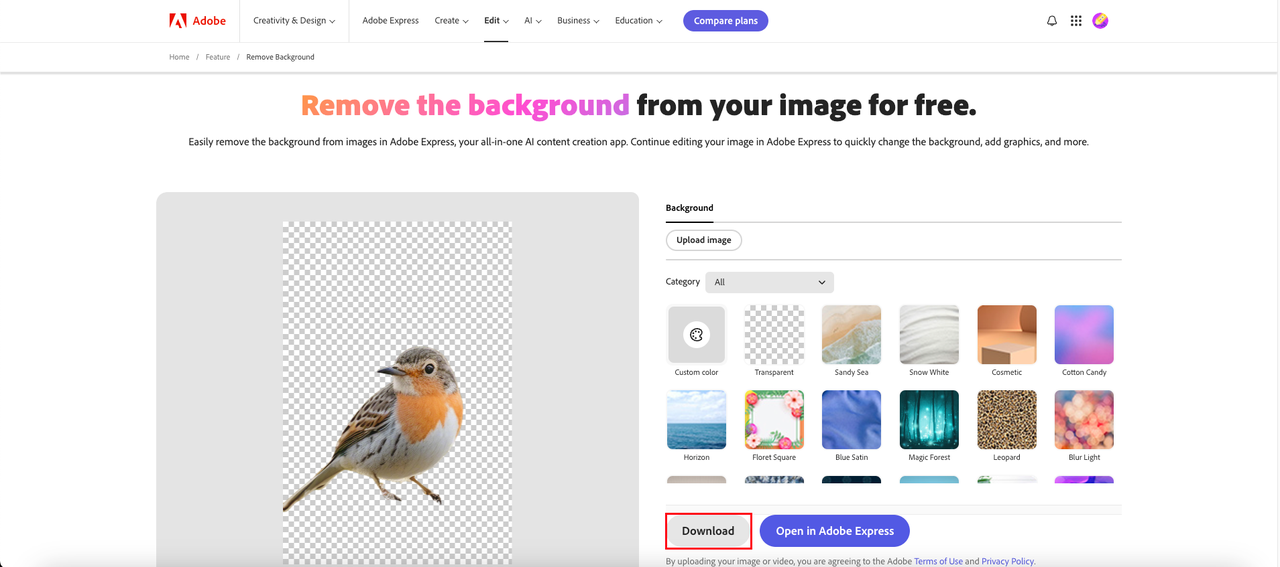Screen dimensions: 1280x567
Task: Click the Compare plans button
Action: (x=725, y=20)
